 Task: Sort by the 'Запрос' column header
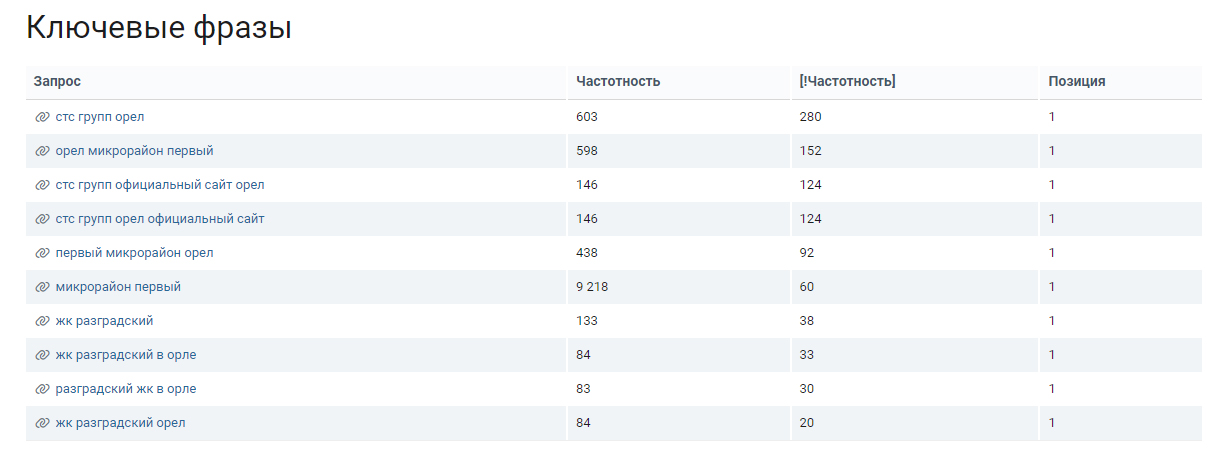tap(57, 82)
